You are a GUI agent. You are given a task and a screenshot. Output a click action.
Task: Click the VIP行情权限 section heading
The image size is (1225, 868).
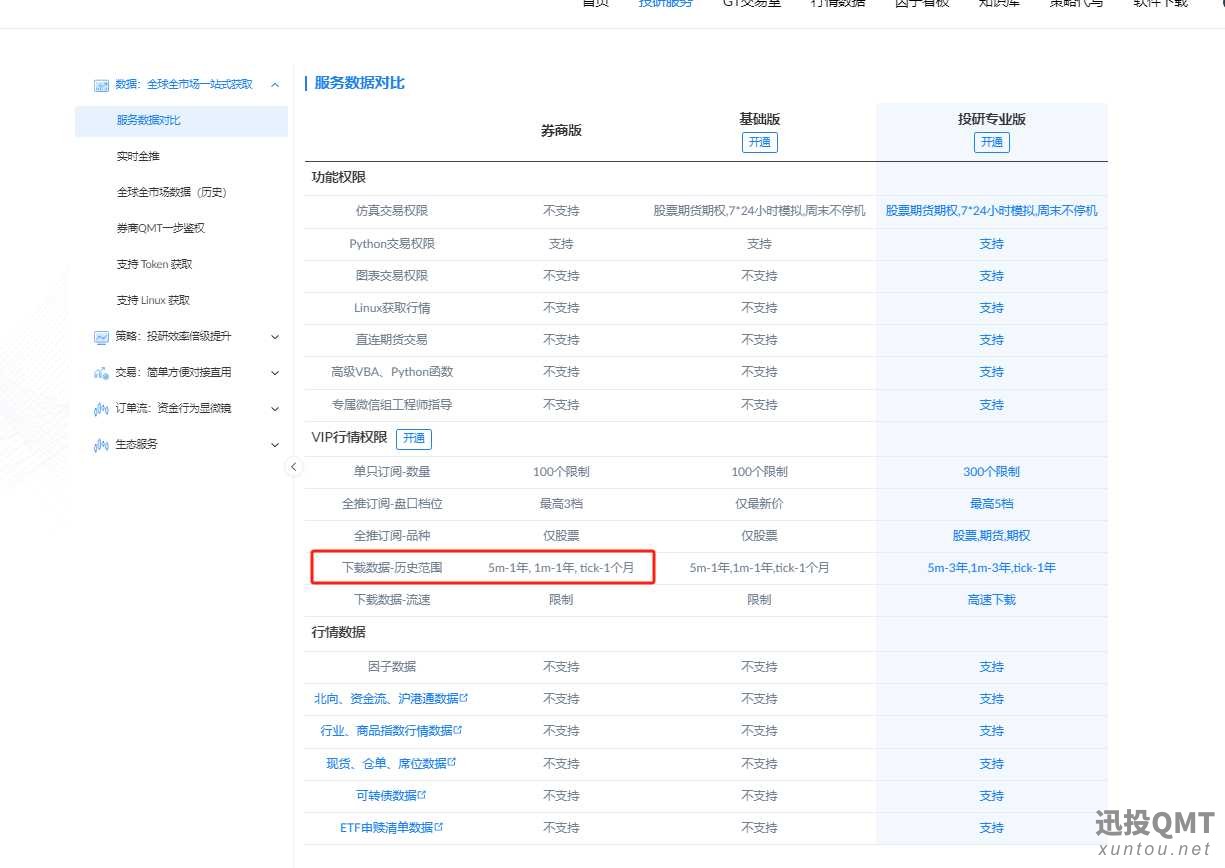[x=349, y=438]
